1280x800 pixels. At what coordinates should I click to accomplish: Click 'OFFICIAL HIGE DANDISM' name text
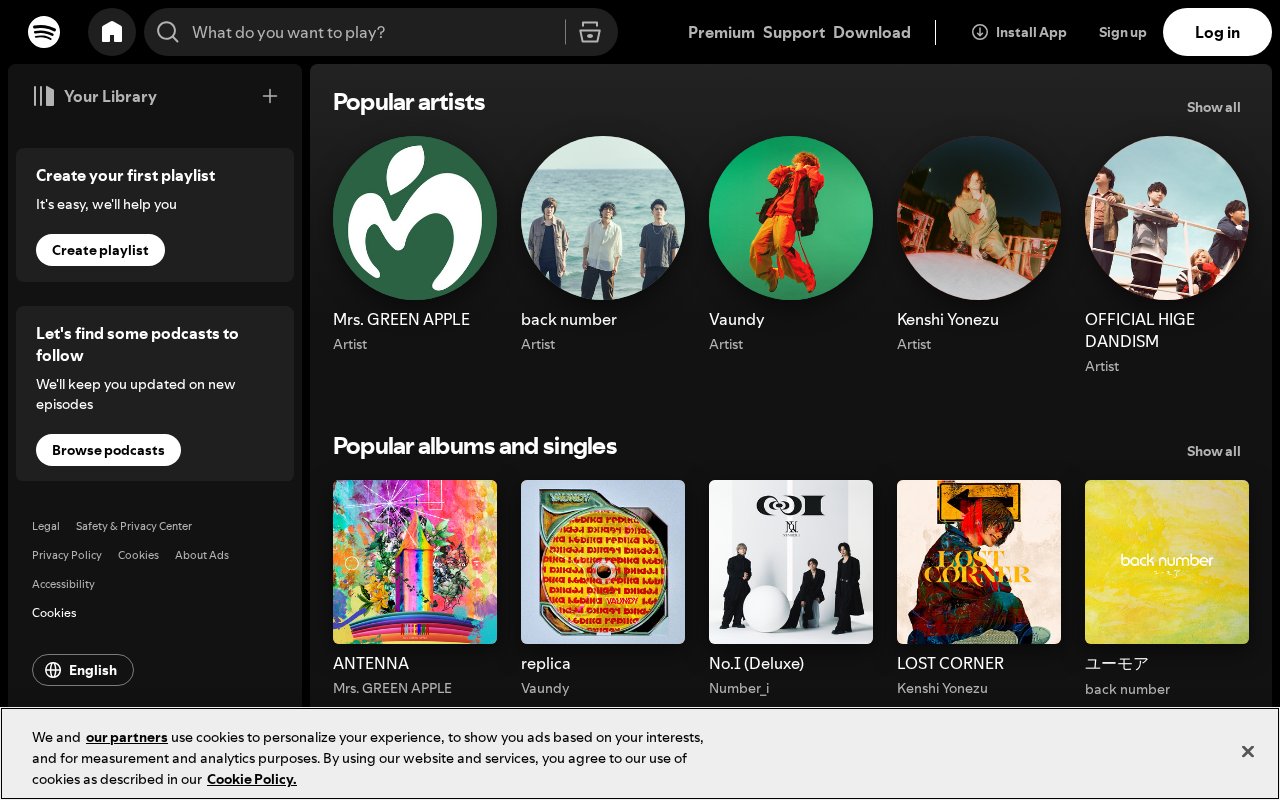(x=1140, y=330)
